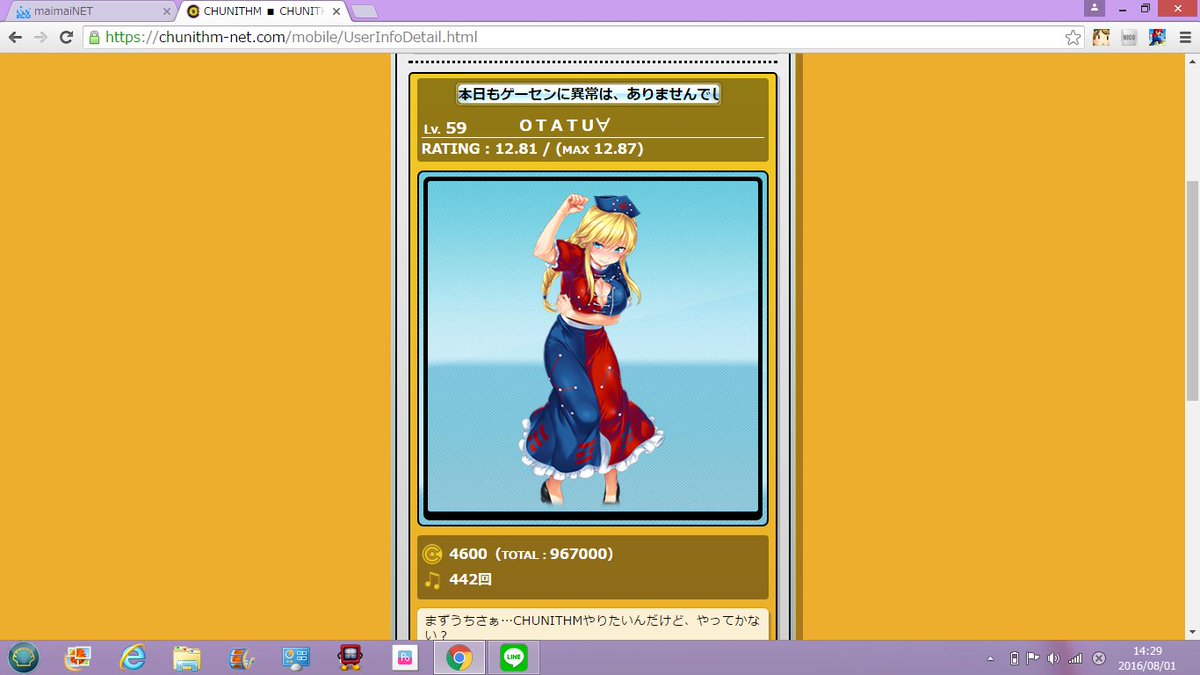Click the Chrome taskbar button

tap(459, 657)
